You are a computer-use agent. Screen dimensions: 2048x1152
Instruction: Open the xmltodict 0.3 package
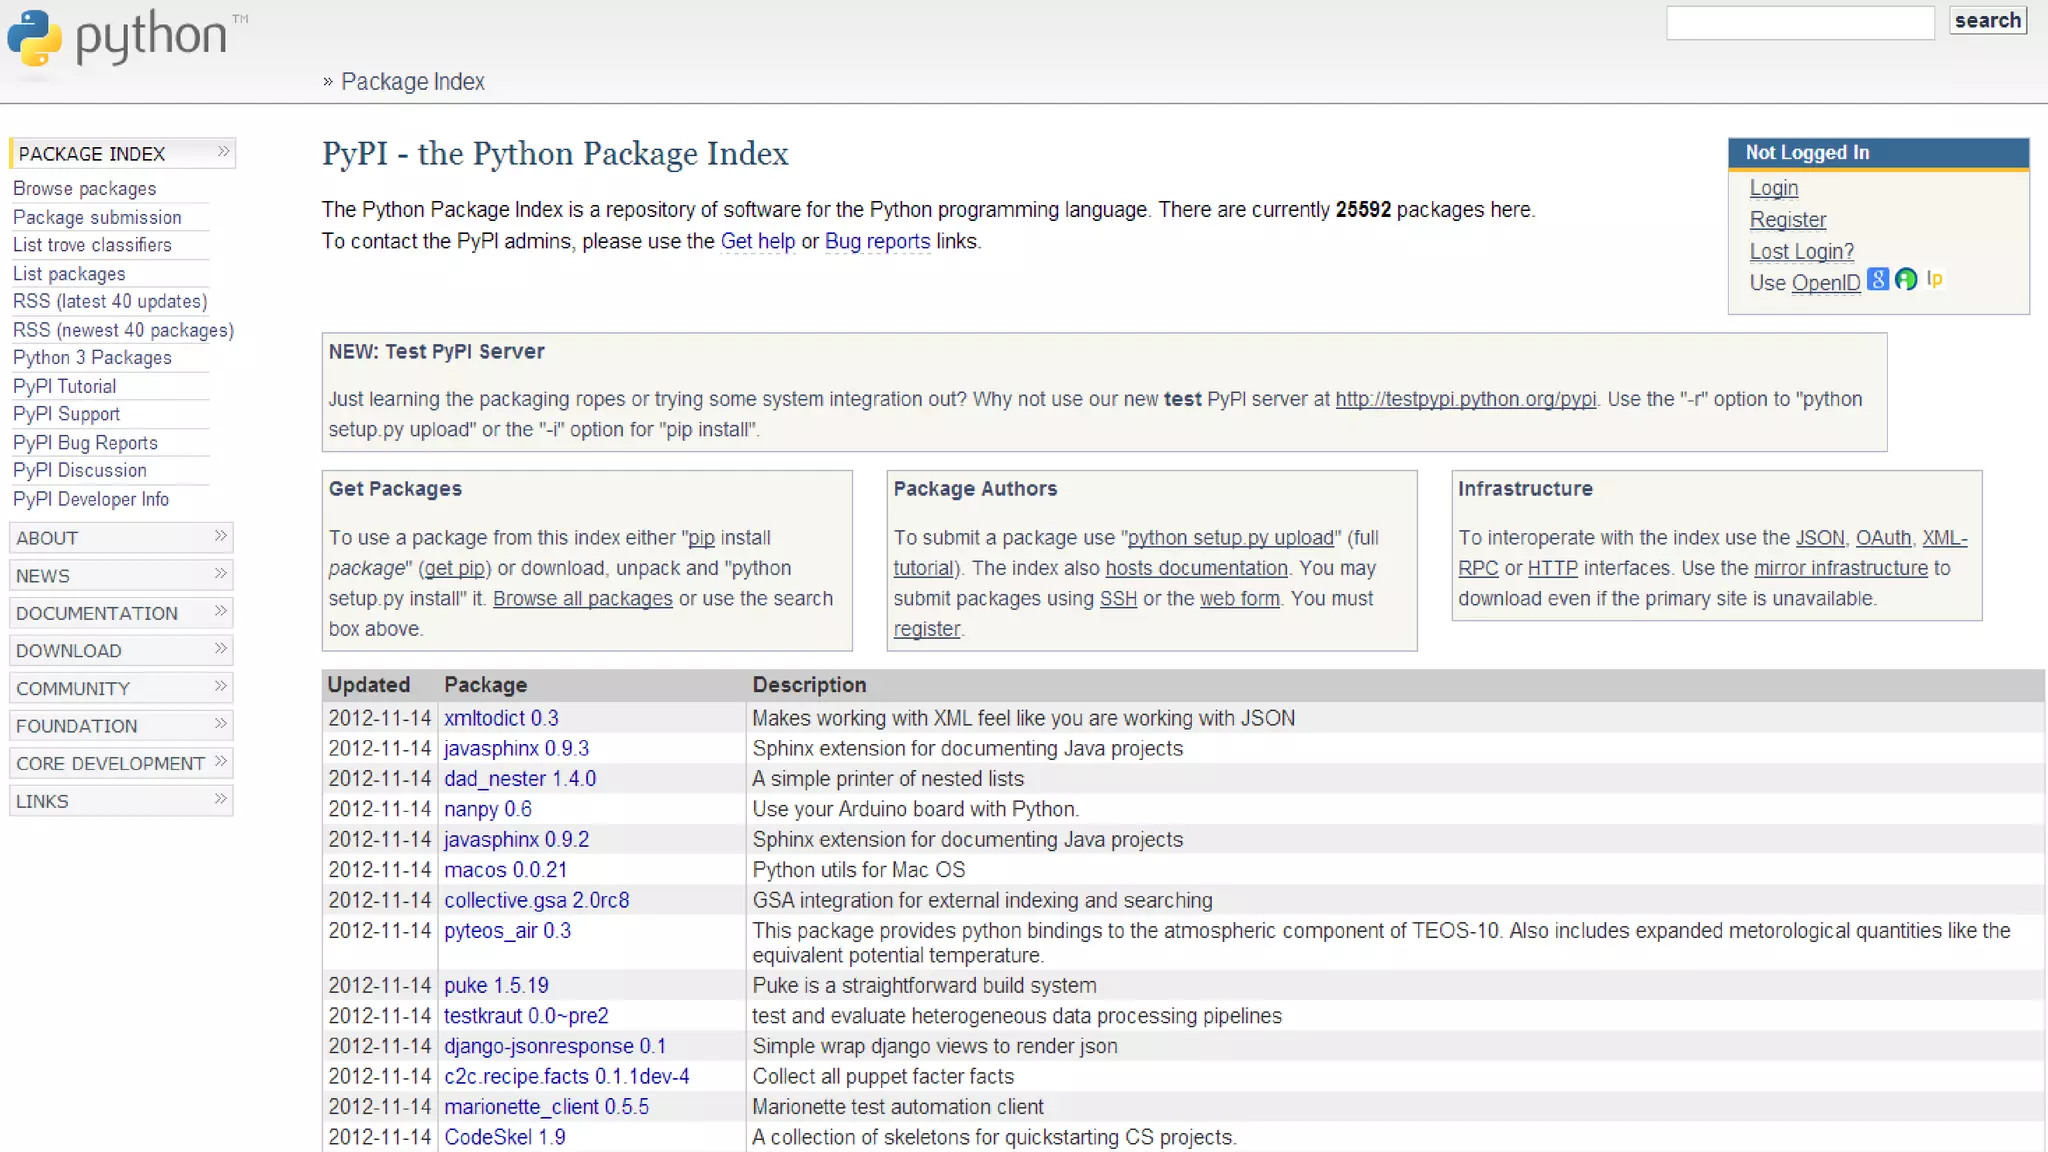point(501,718)
